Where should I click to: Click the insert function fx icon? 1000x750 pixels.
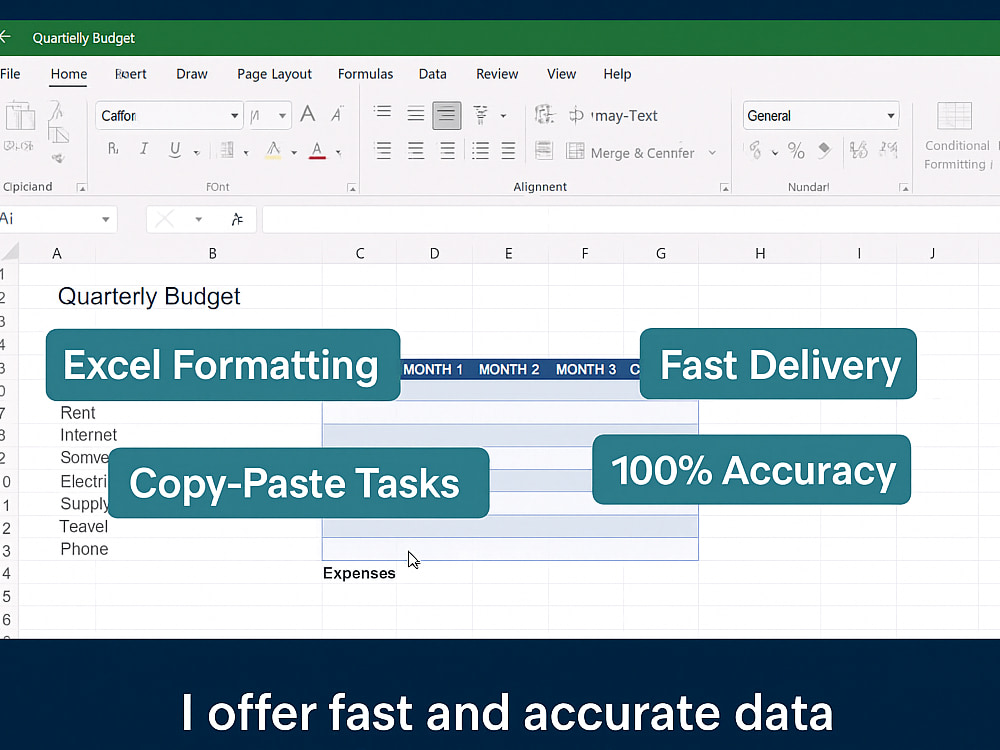237,219
